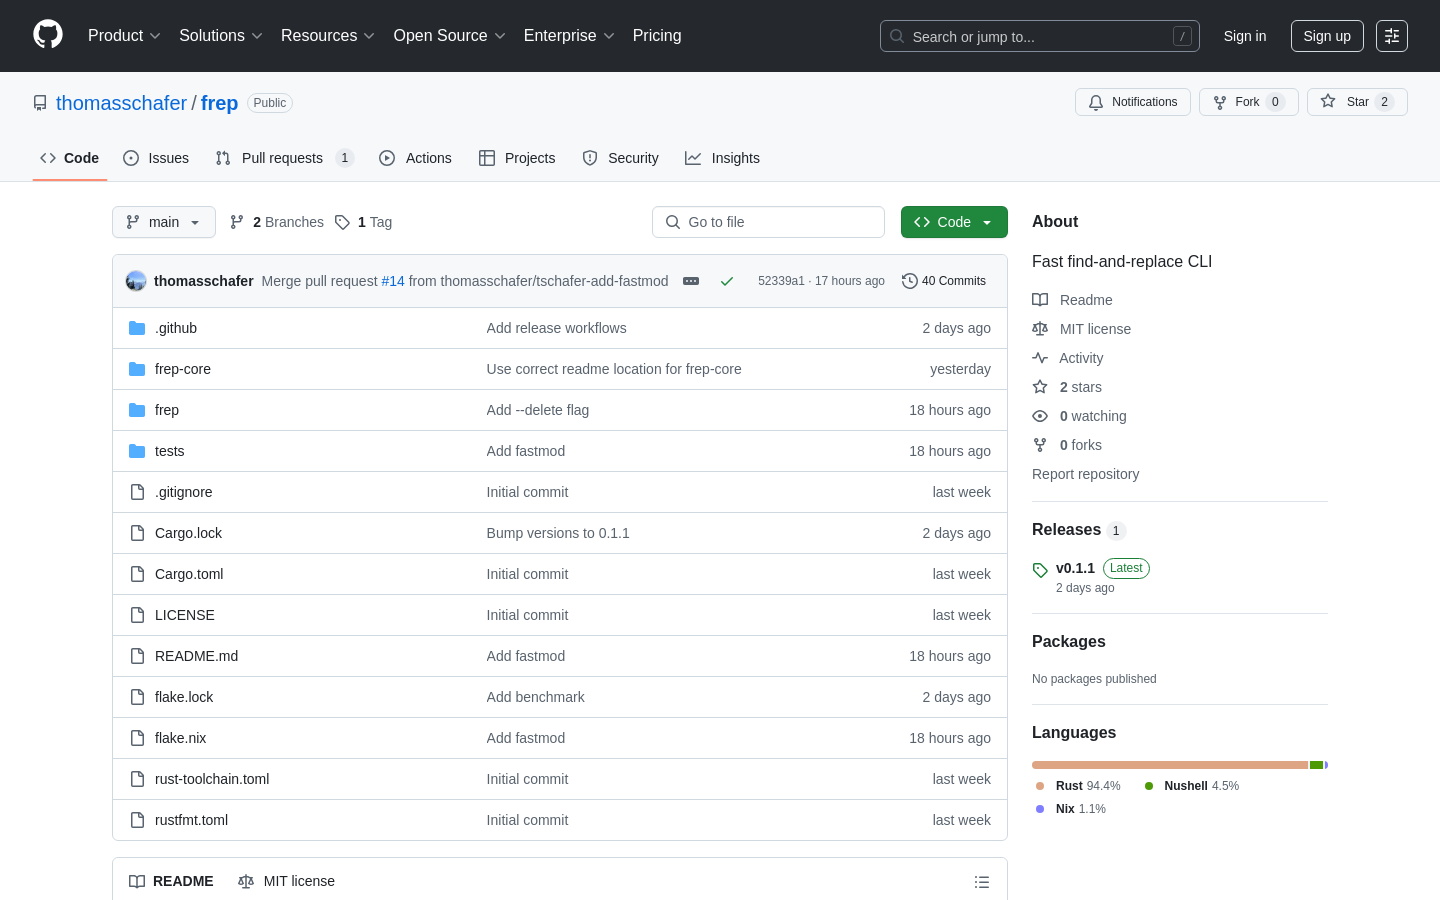
Task: Click the flake.nix file icon
Action: 137,738
